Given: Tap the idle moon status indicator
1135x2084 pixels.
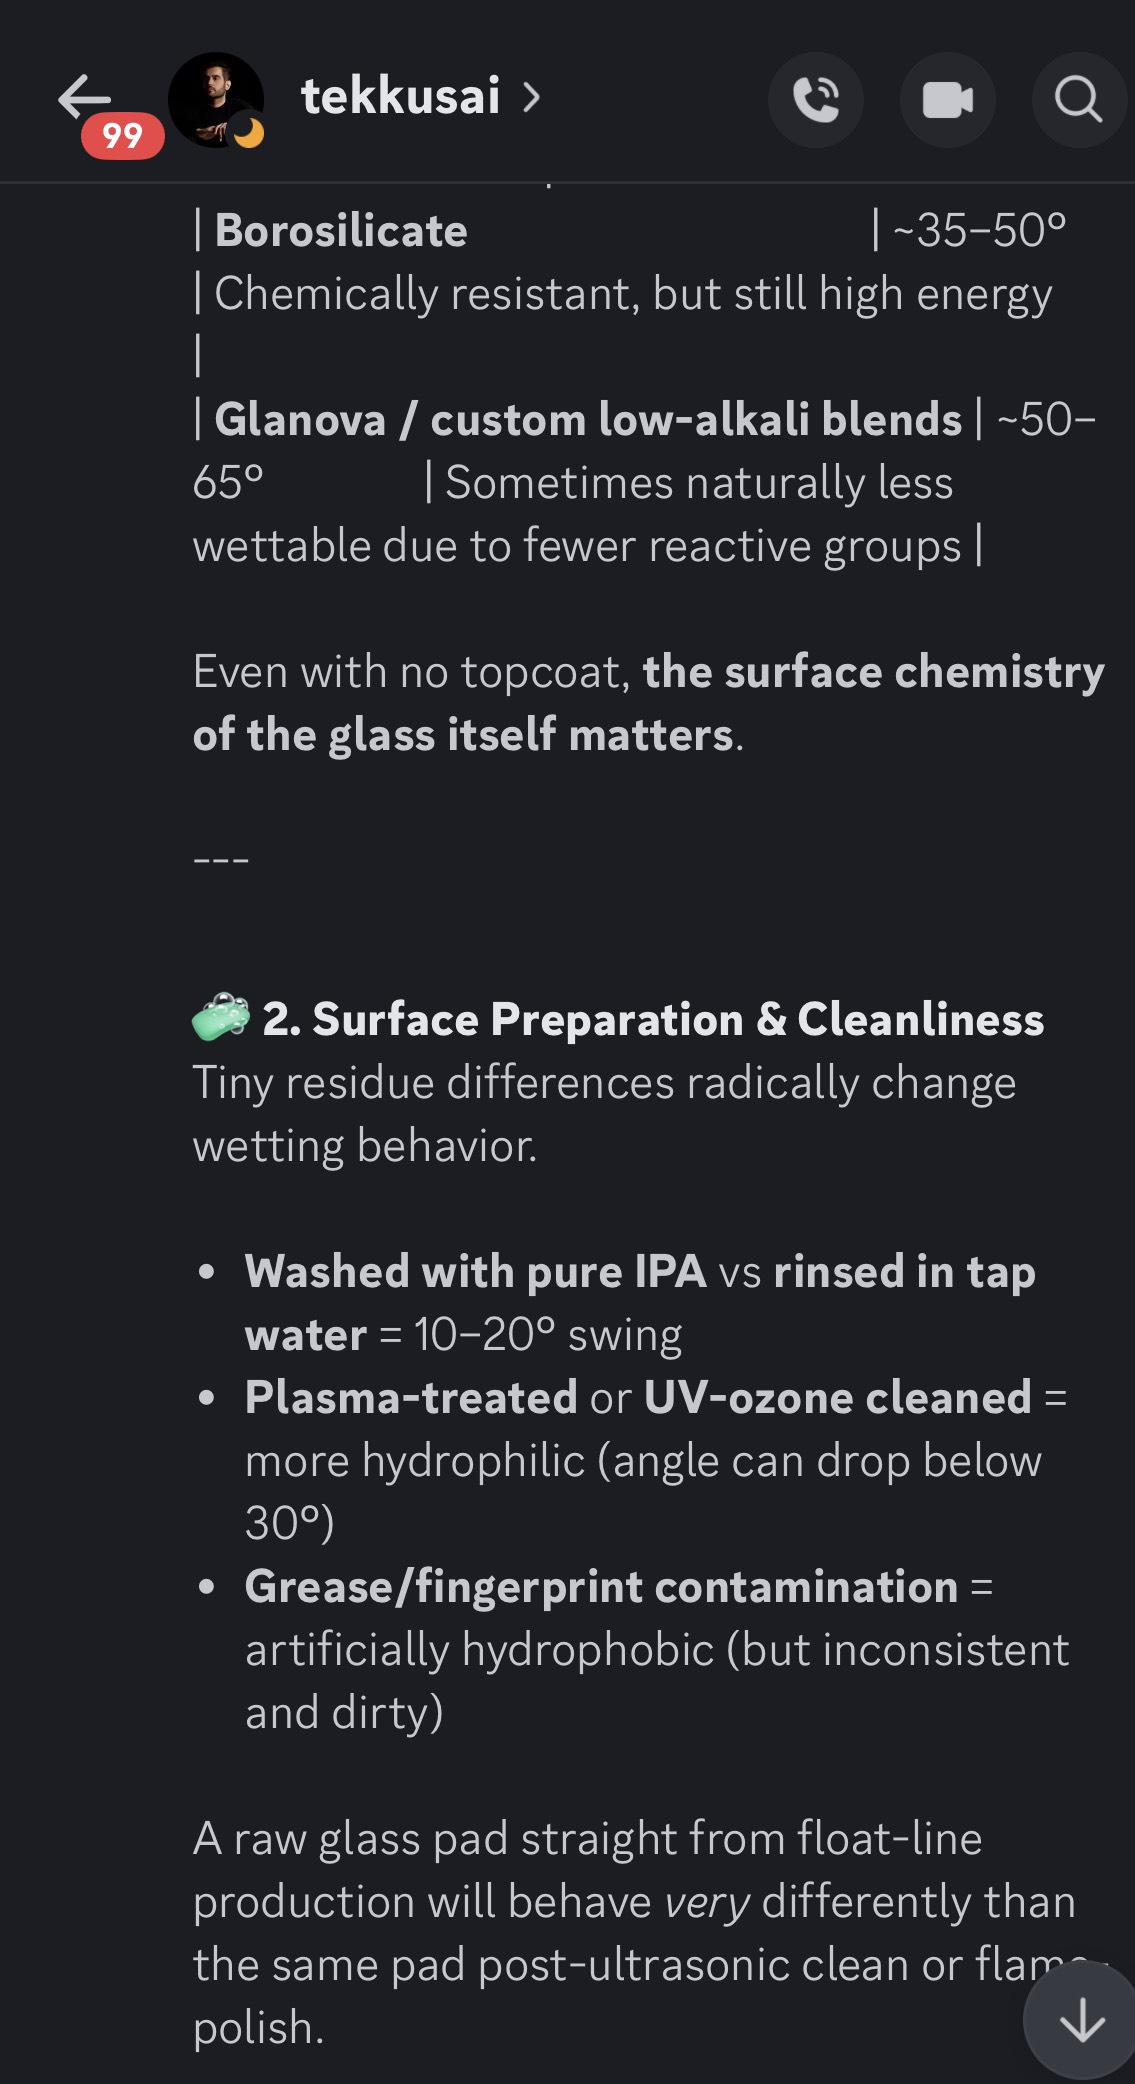Looking at the screenshot, I should (247, 133).
